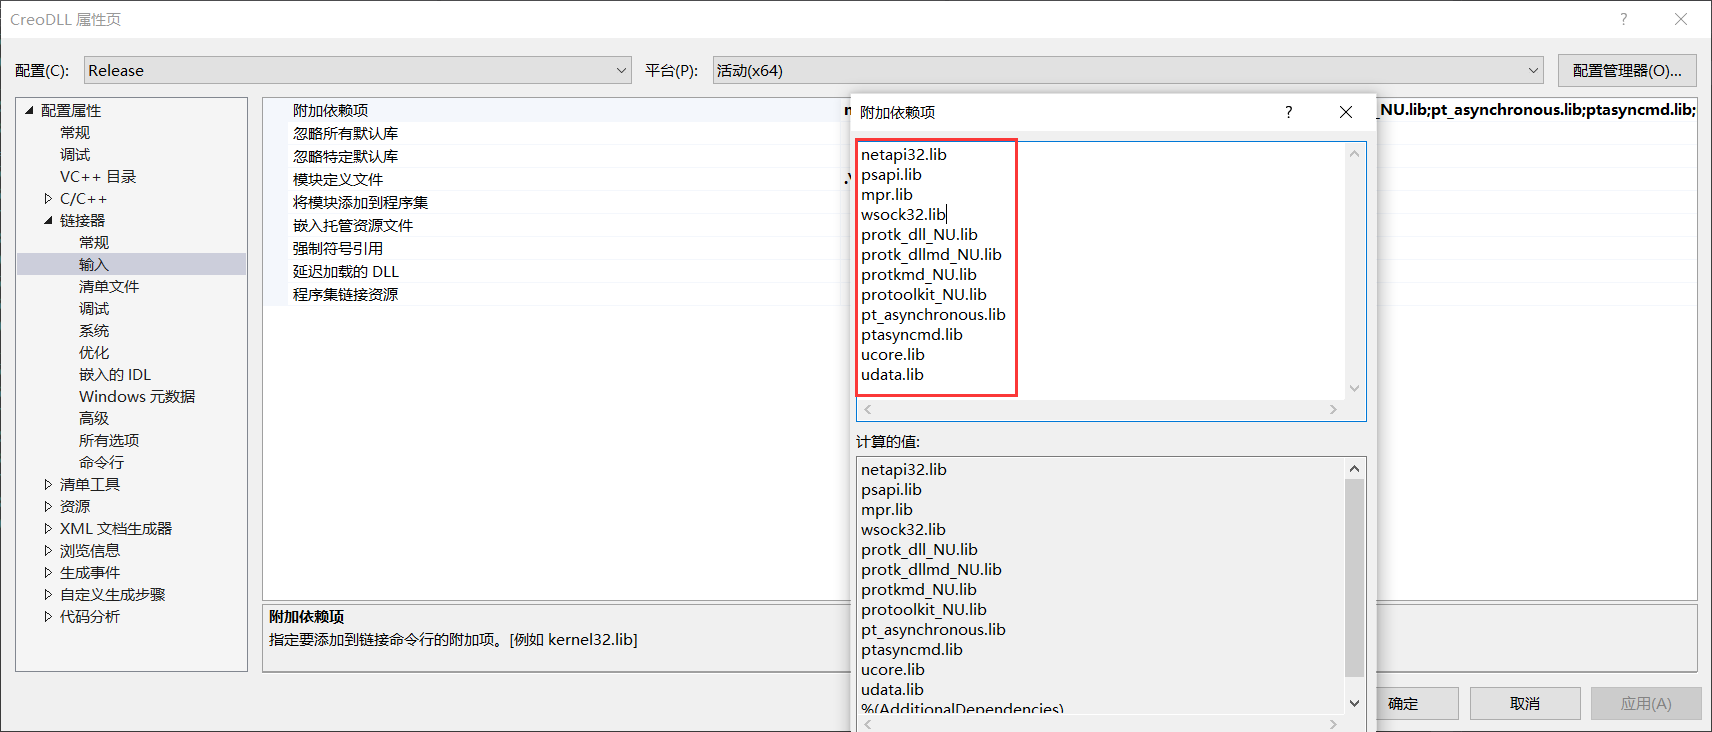1712x732 pixels.
Task: Expand the C/C++ tree node
Action: pos(48,198)
